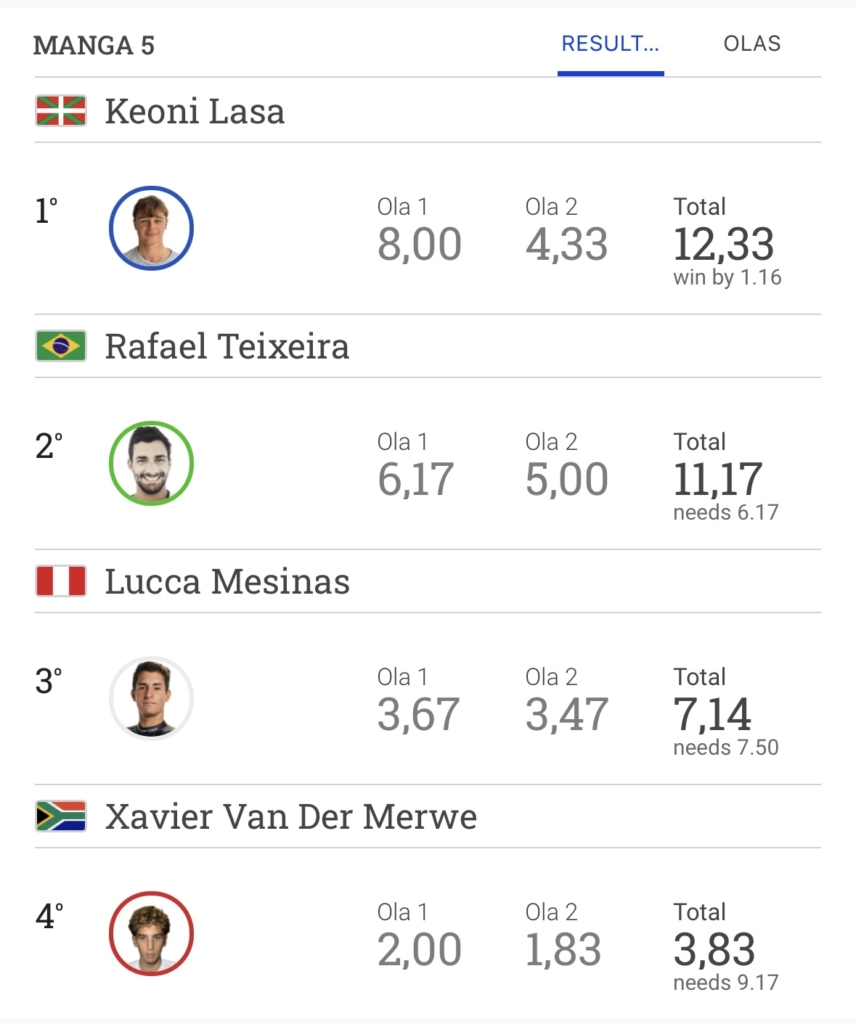
Task: Click the Brazil flag icon
Action: coord(61,346)
